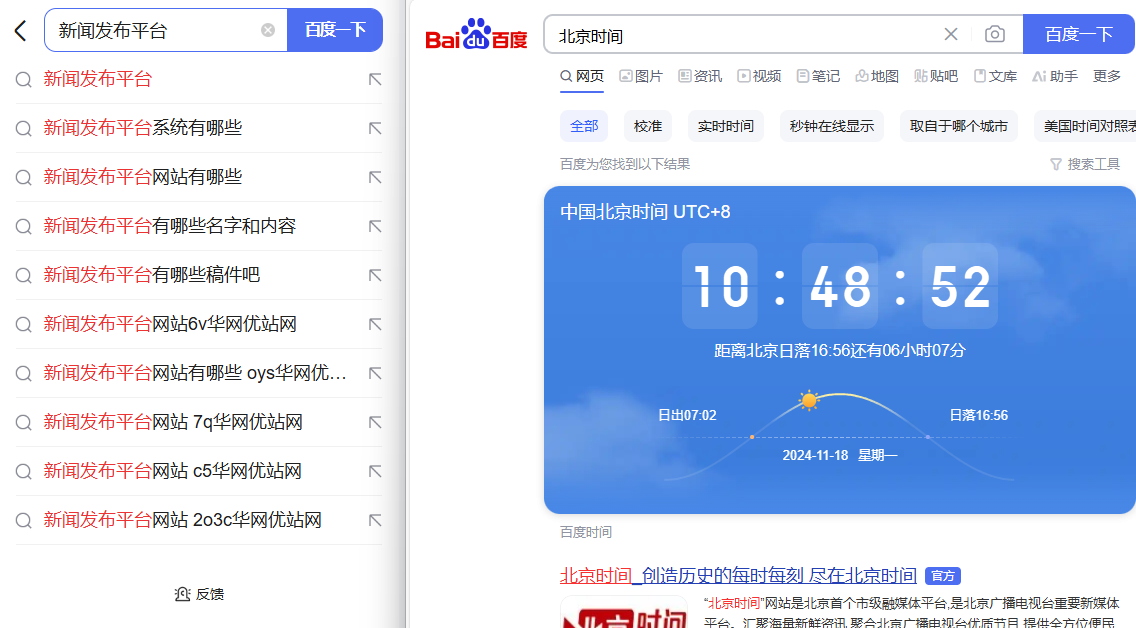Switch to 资讯 tab
The height and width of the screenshot is (628, 1136).
click(700, 76)
